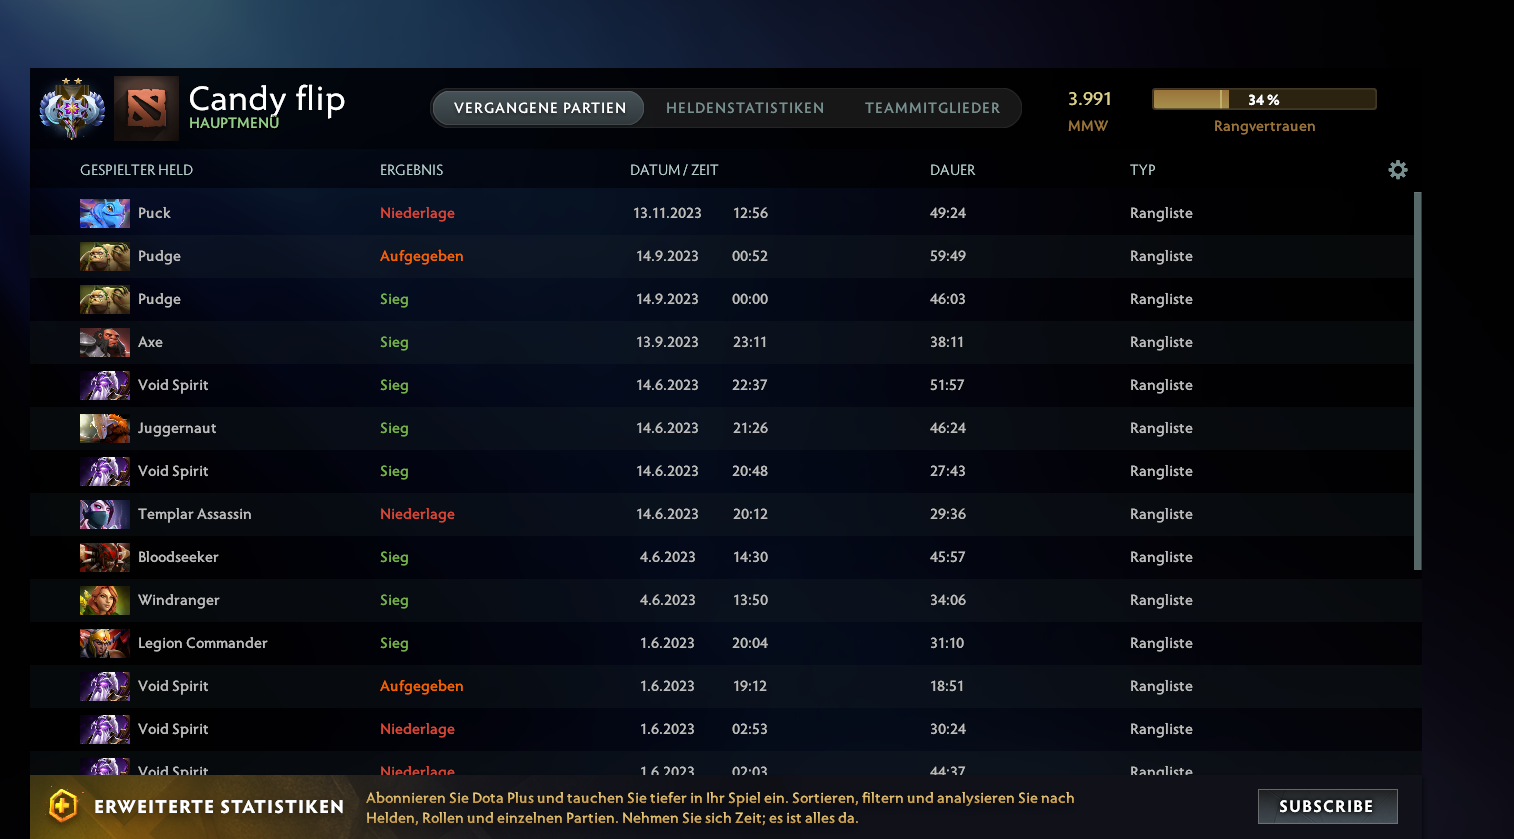The height and width of the screenshot is (839, 1514).
Task: Click the Windranger hero portrait
Action: point(104,599)
